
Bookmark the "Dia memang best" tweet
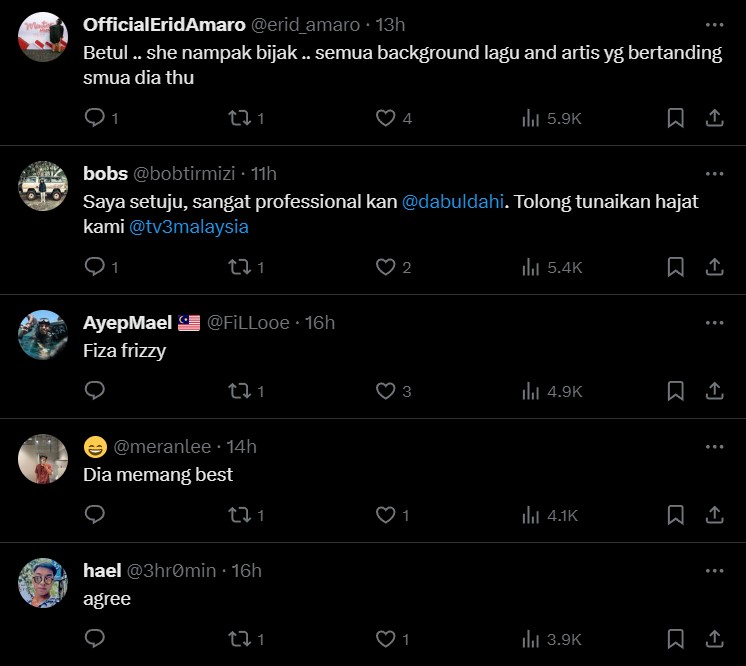[675, 515]
